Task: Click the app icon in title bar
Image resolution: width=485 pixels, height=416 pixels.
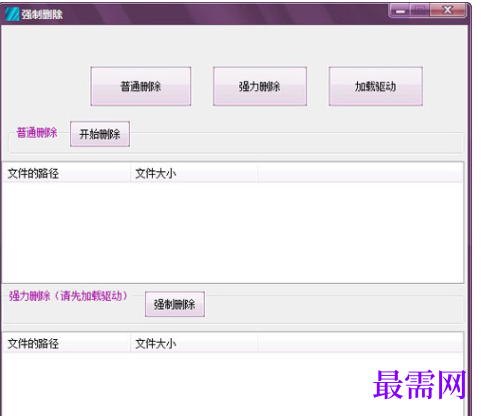Action: (12, 14)
